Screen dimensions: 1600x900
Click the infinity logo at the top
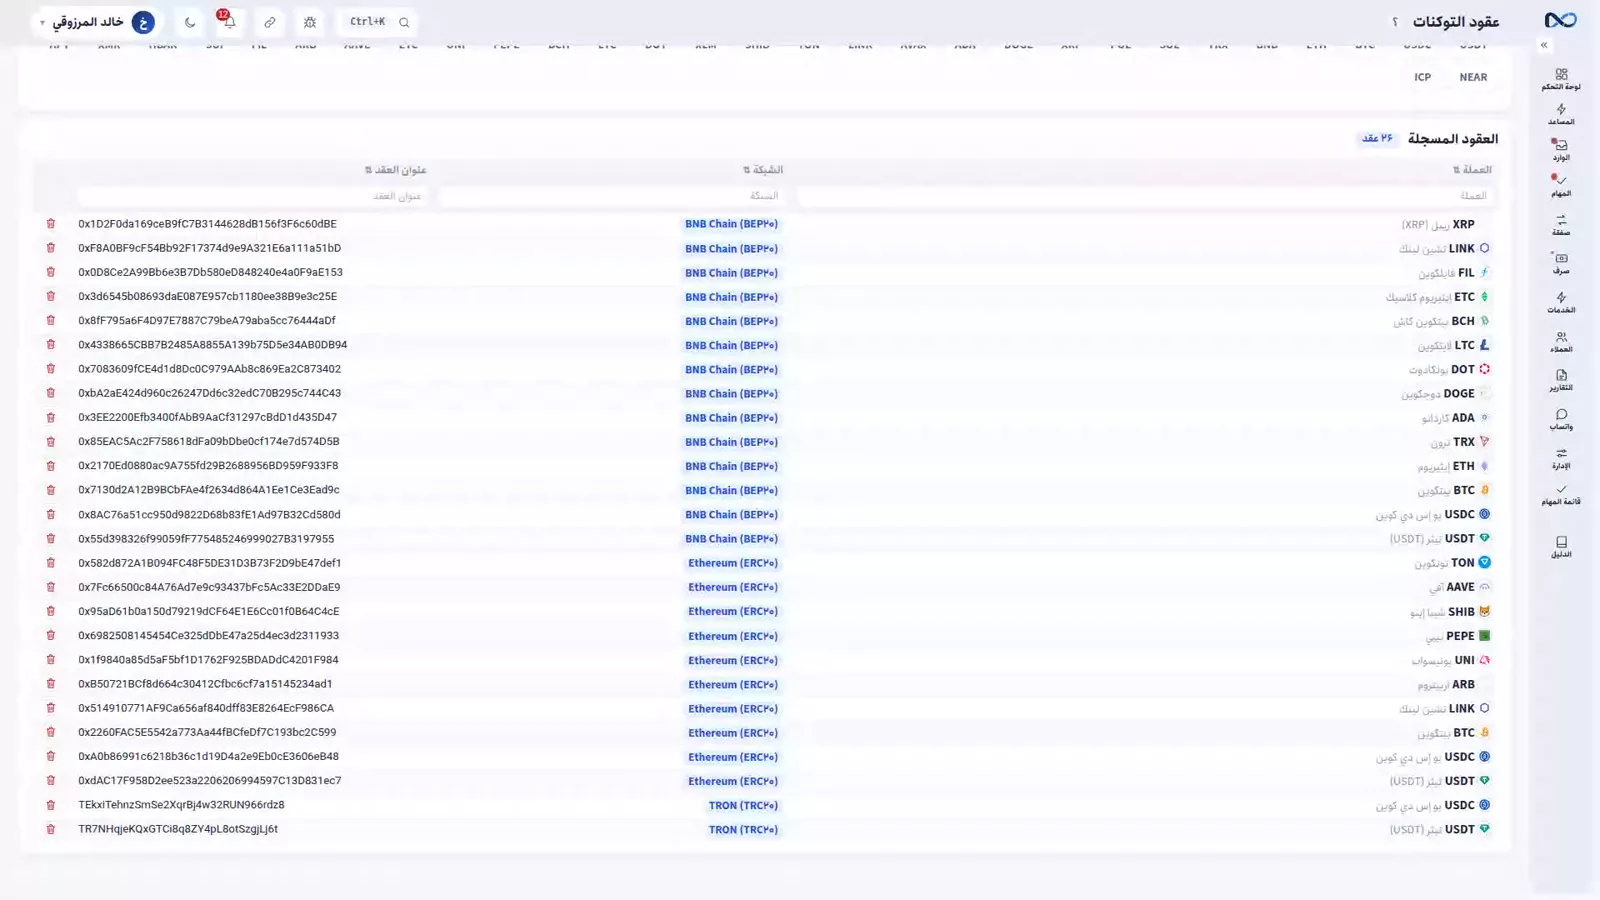click(x=1560, y=21)
